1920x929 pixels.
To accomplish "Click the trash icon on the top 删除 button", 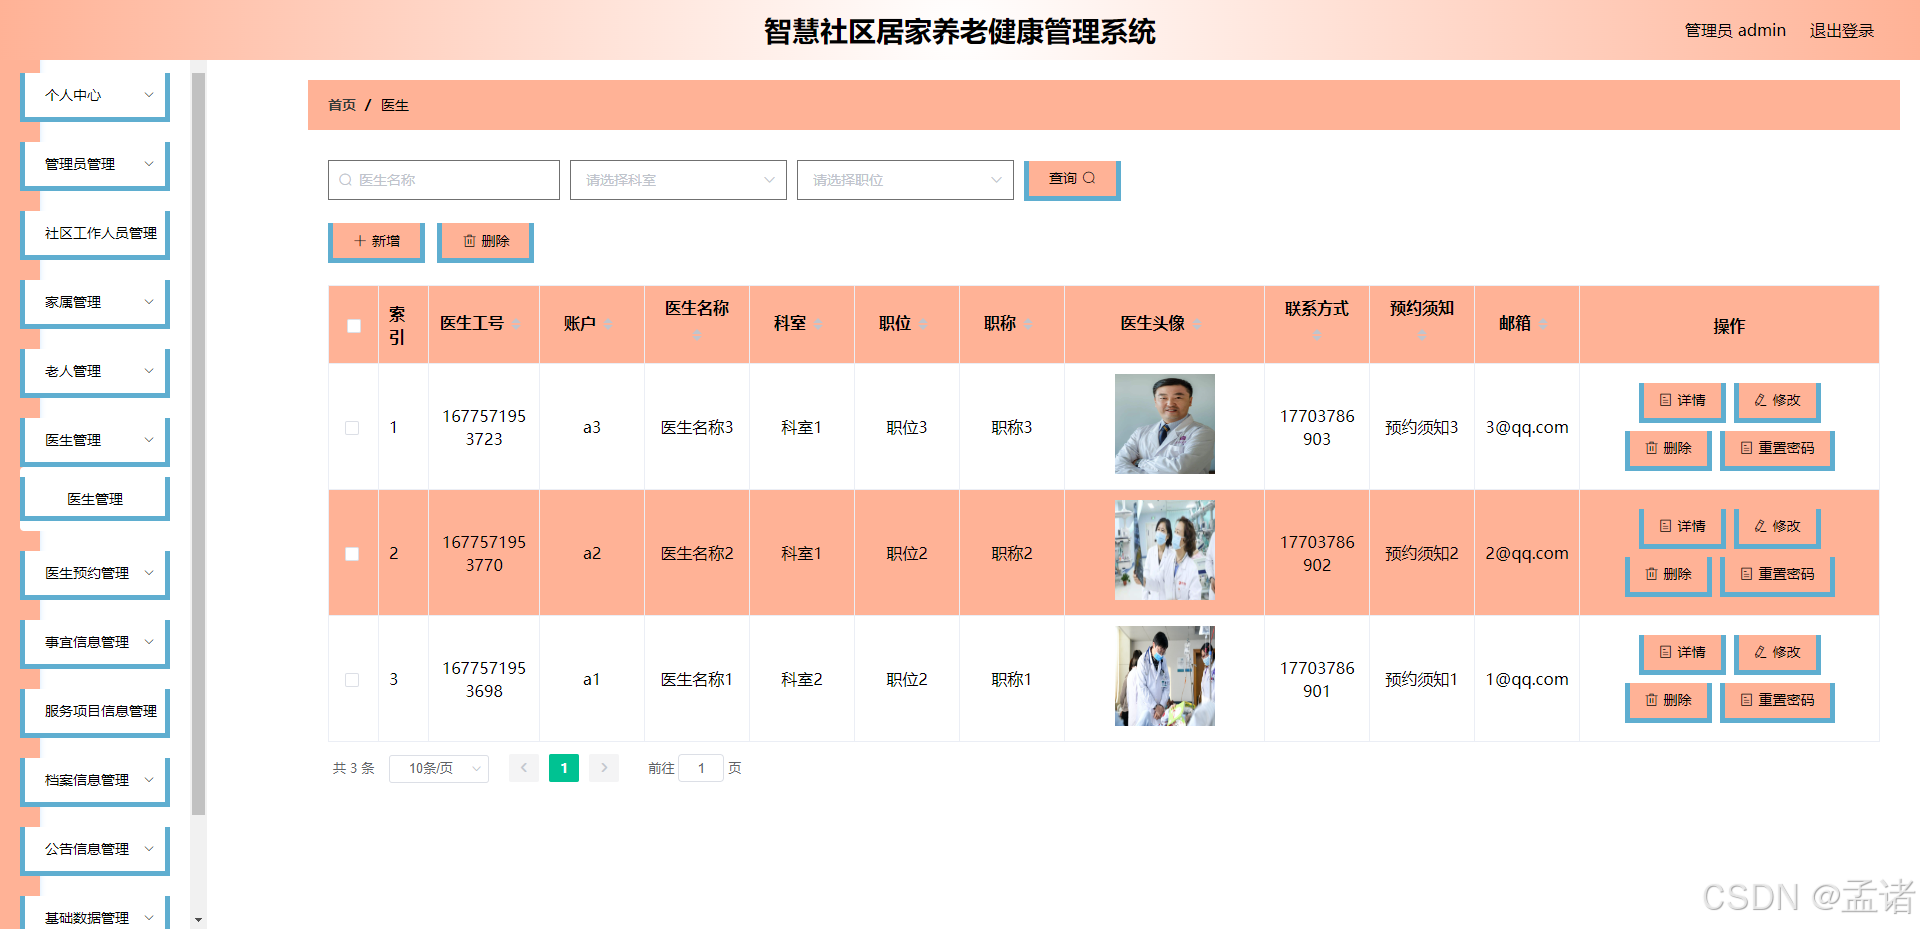I will pos(471,240).
